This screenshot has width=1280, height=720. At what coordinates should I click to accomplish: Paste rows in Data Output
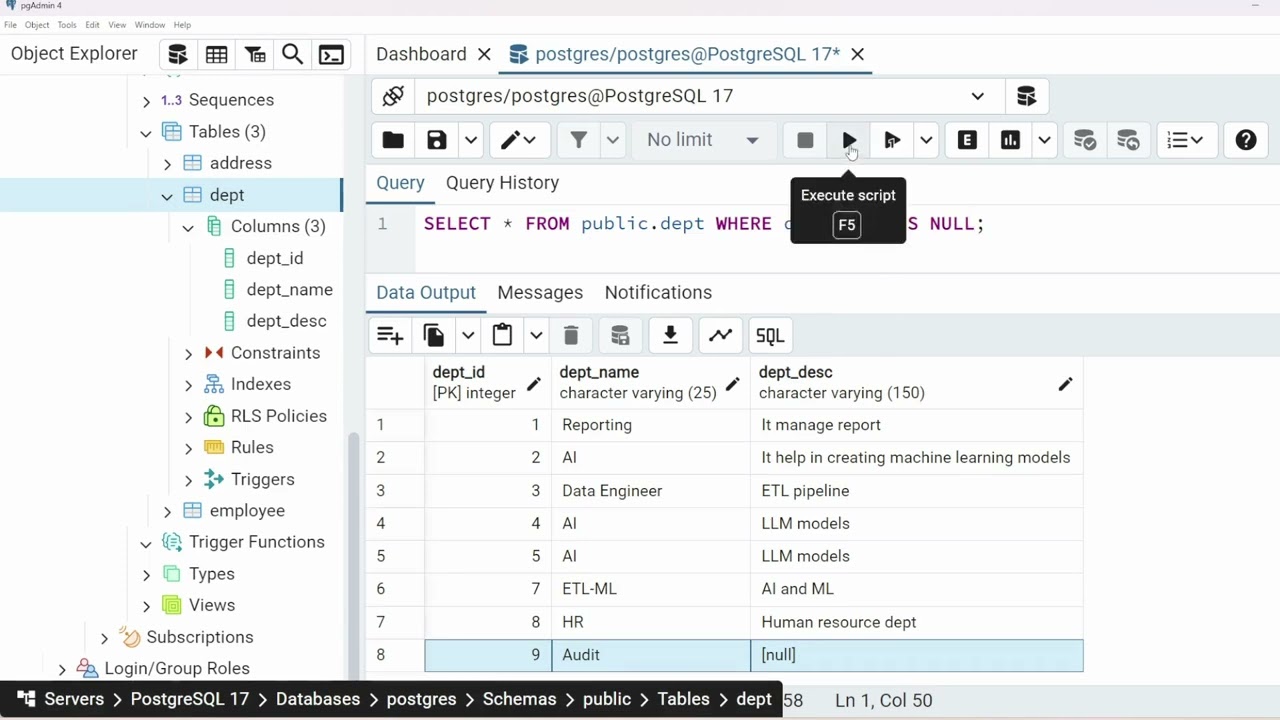[x=502, y=336]
